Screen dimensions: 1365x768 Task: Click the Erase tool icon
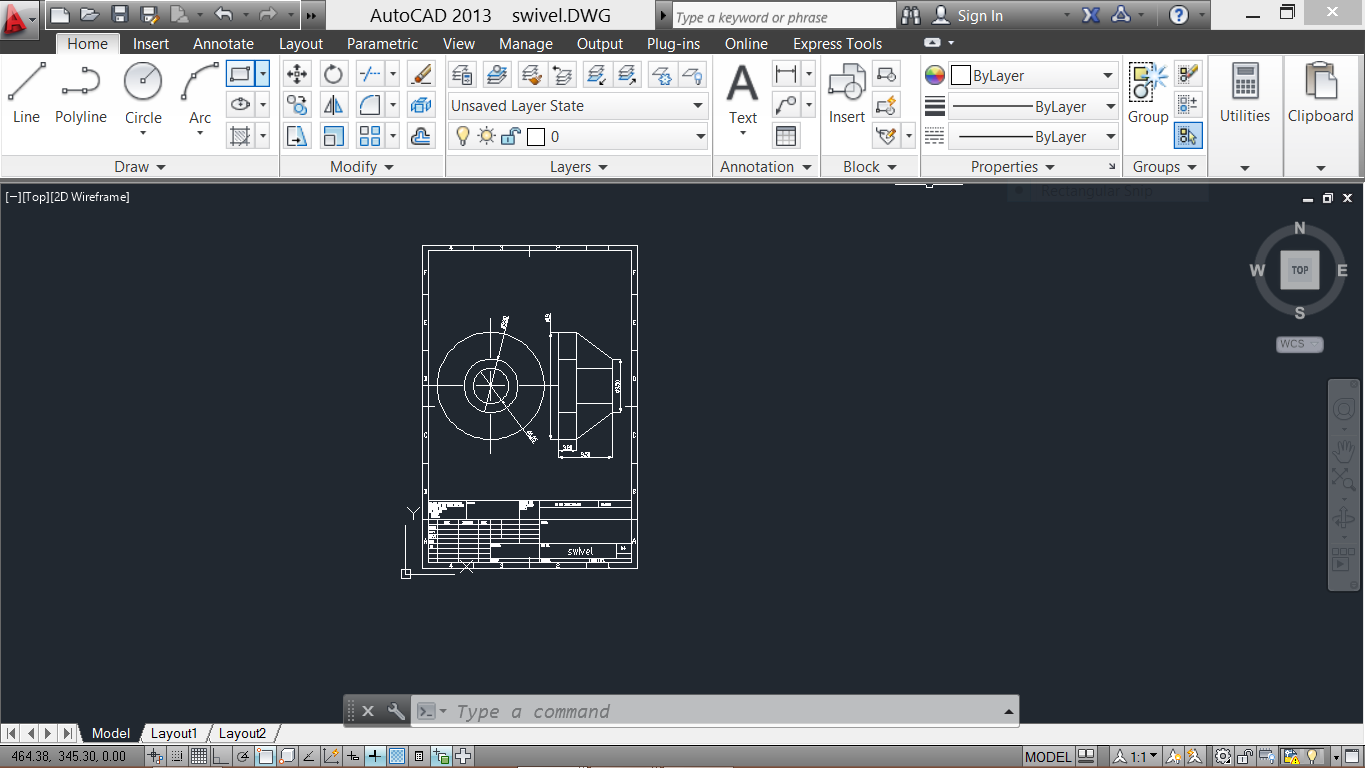(x=421, y=74)
